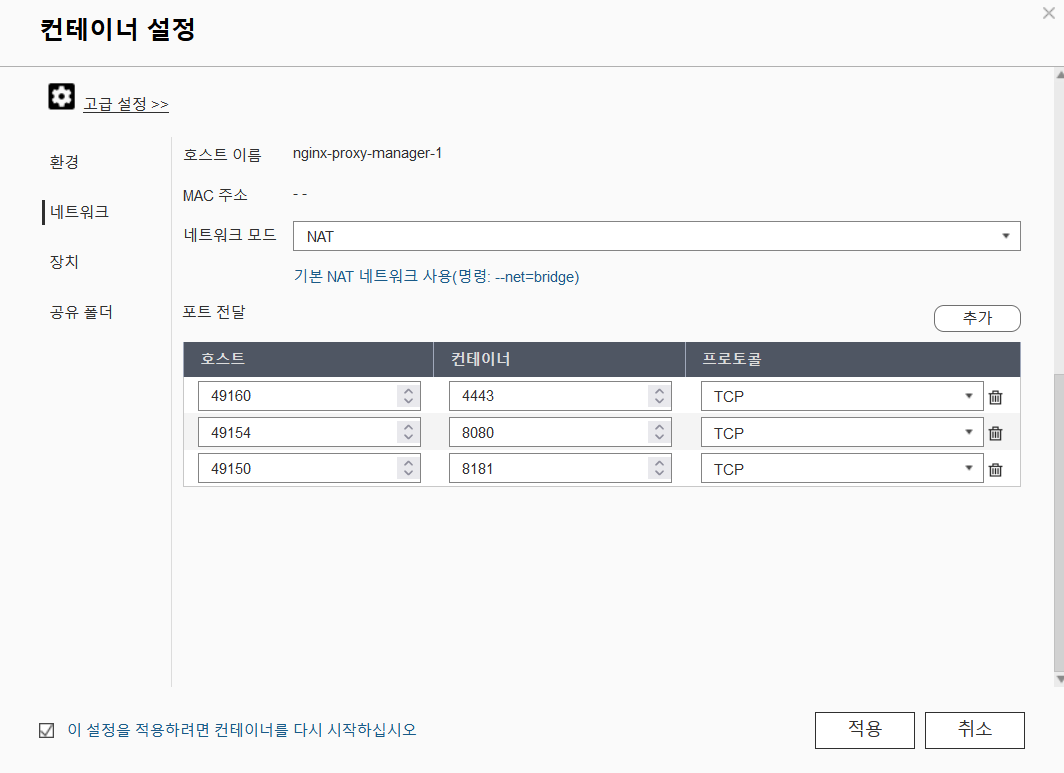The height and width of the screenshot is (773, 1064).
Task: Click the 기본 NAT 네트워크 사용 hint text
Action: pyautogui.click(x=436, y=276)
